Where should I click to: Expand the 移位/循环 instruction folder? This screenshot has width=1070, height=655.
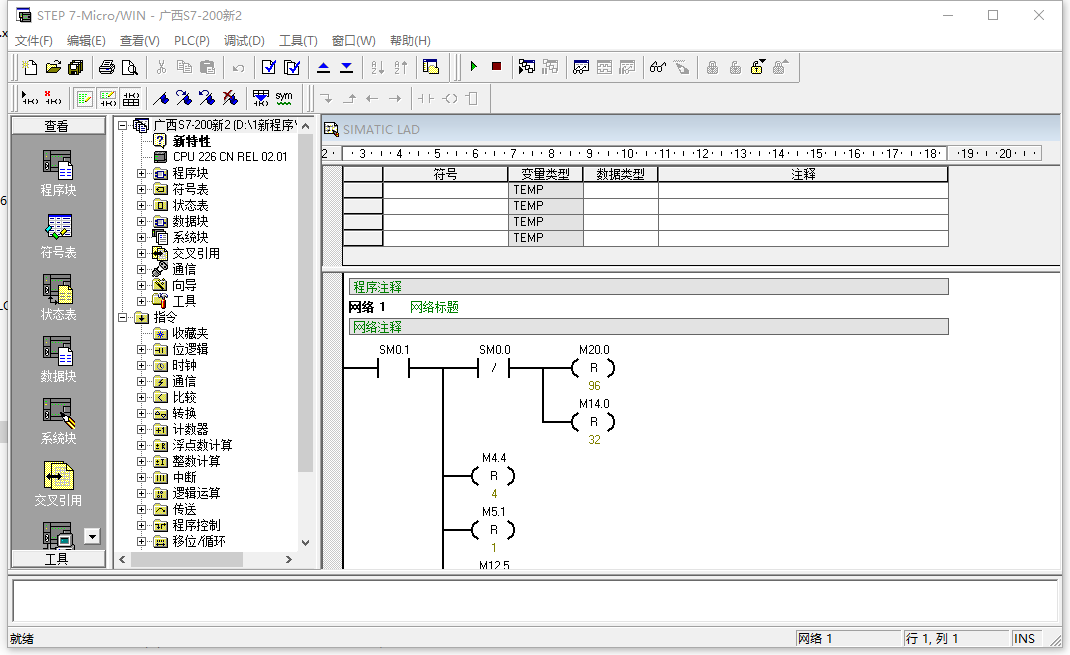pyautogui.click(x=141, y=541)
